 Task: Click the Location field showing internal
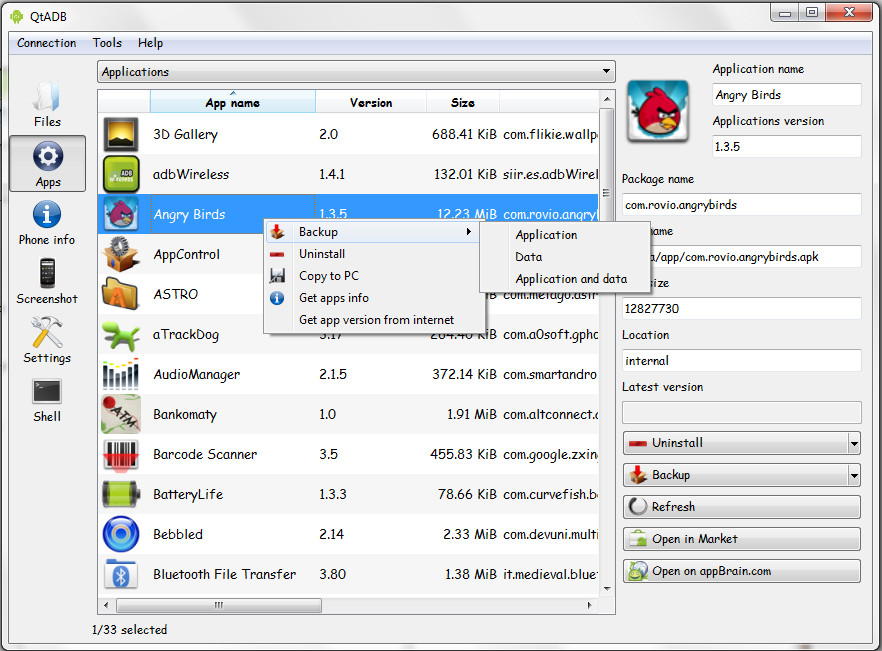741,361
